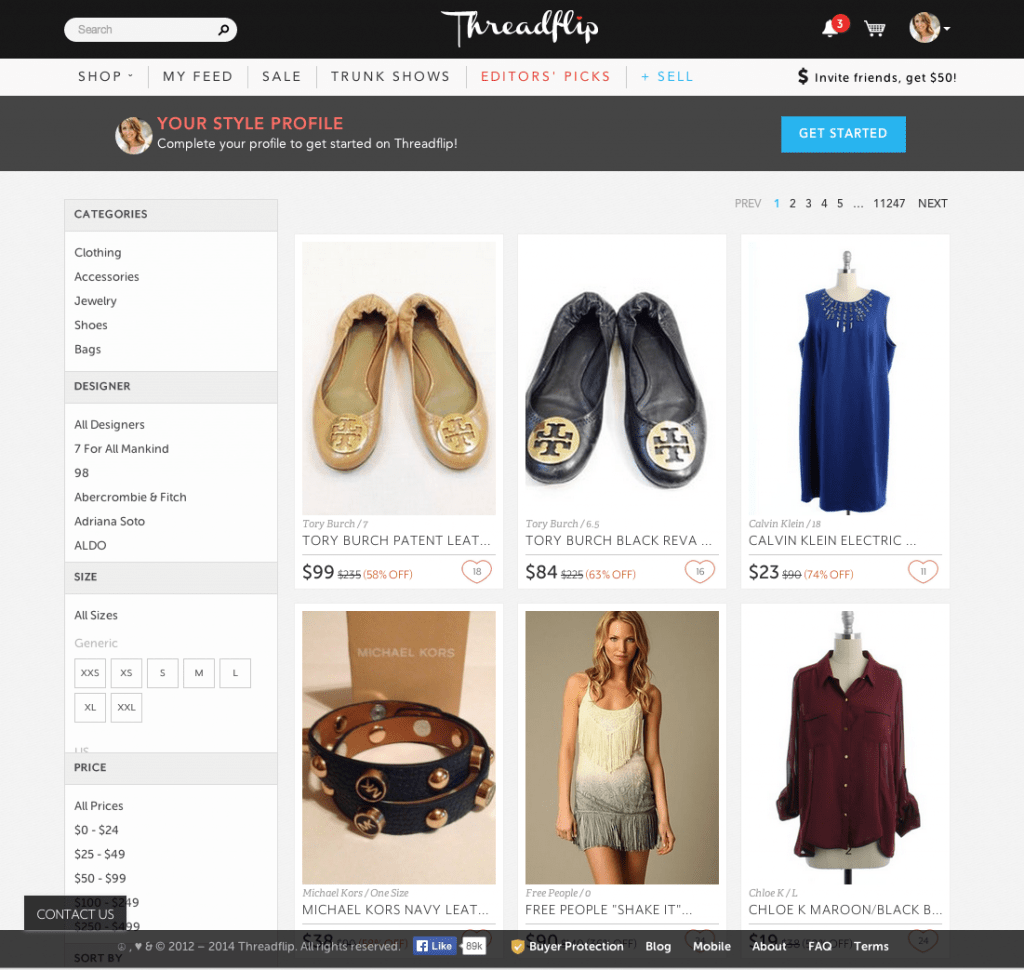Image resolution: width=1024 pixels, height=970 pixels.
Task: Select size XXS filter box
Action: point(90,673)
